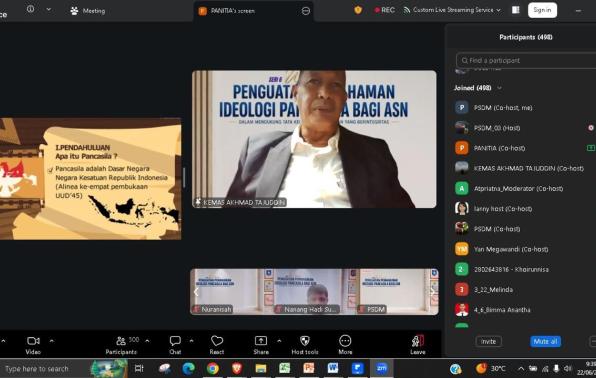Focus the Find a participant field
The width and height of the screenshot is (596, 378).
[526, 60]
